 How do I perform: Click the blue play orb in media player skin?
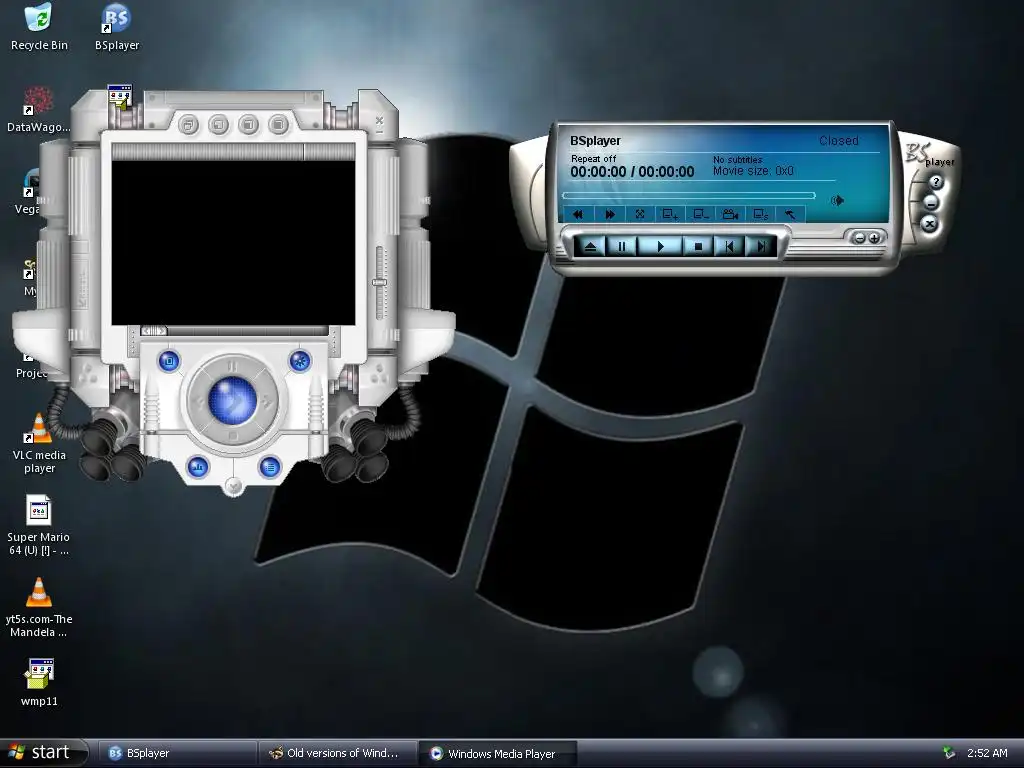pos(232,400)
